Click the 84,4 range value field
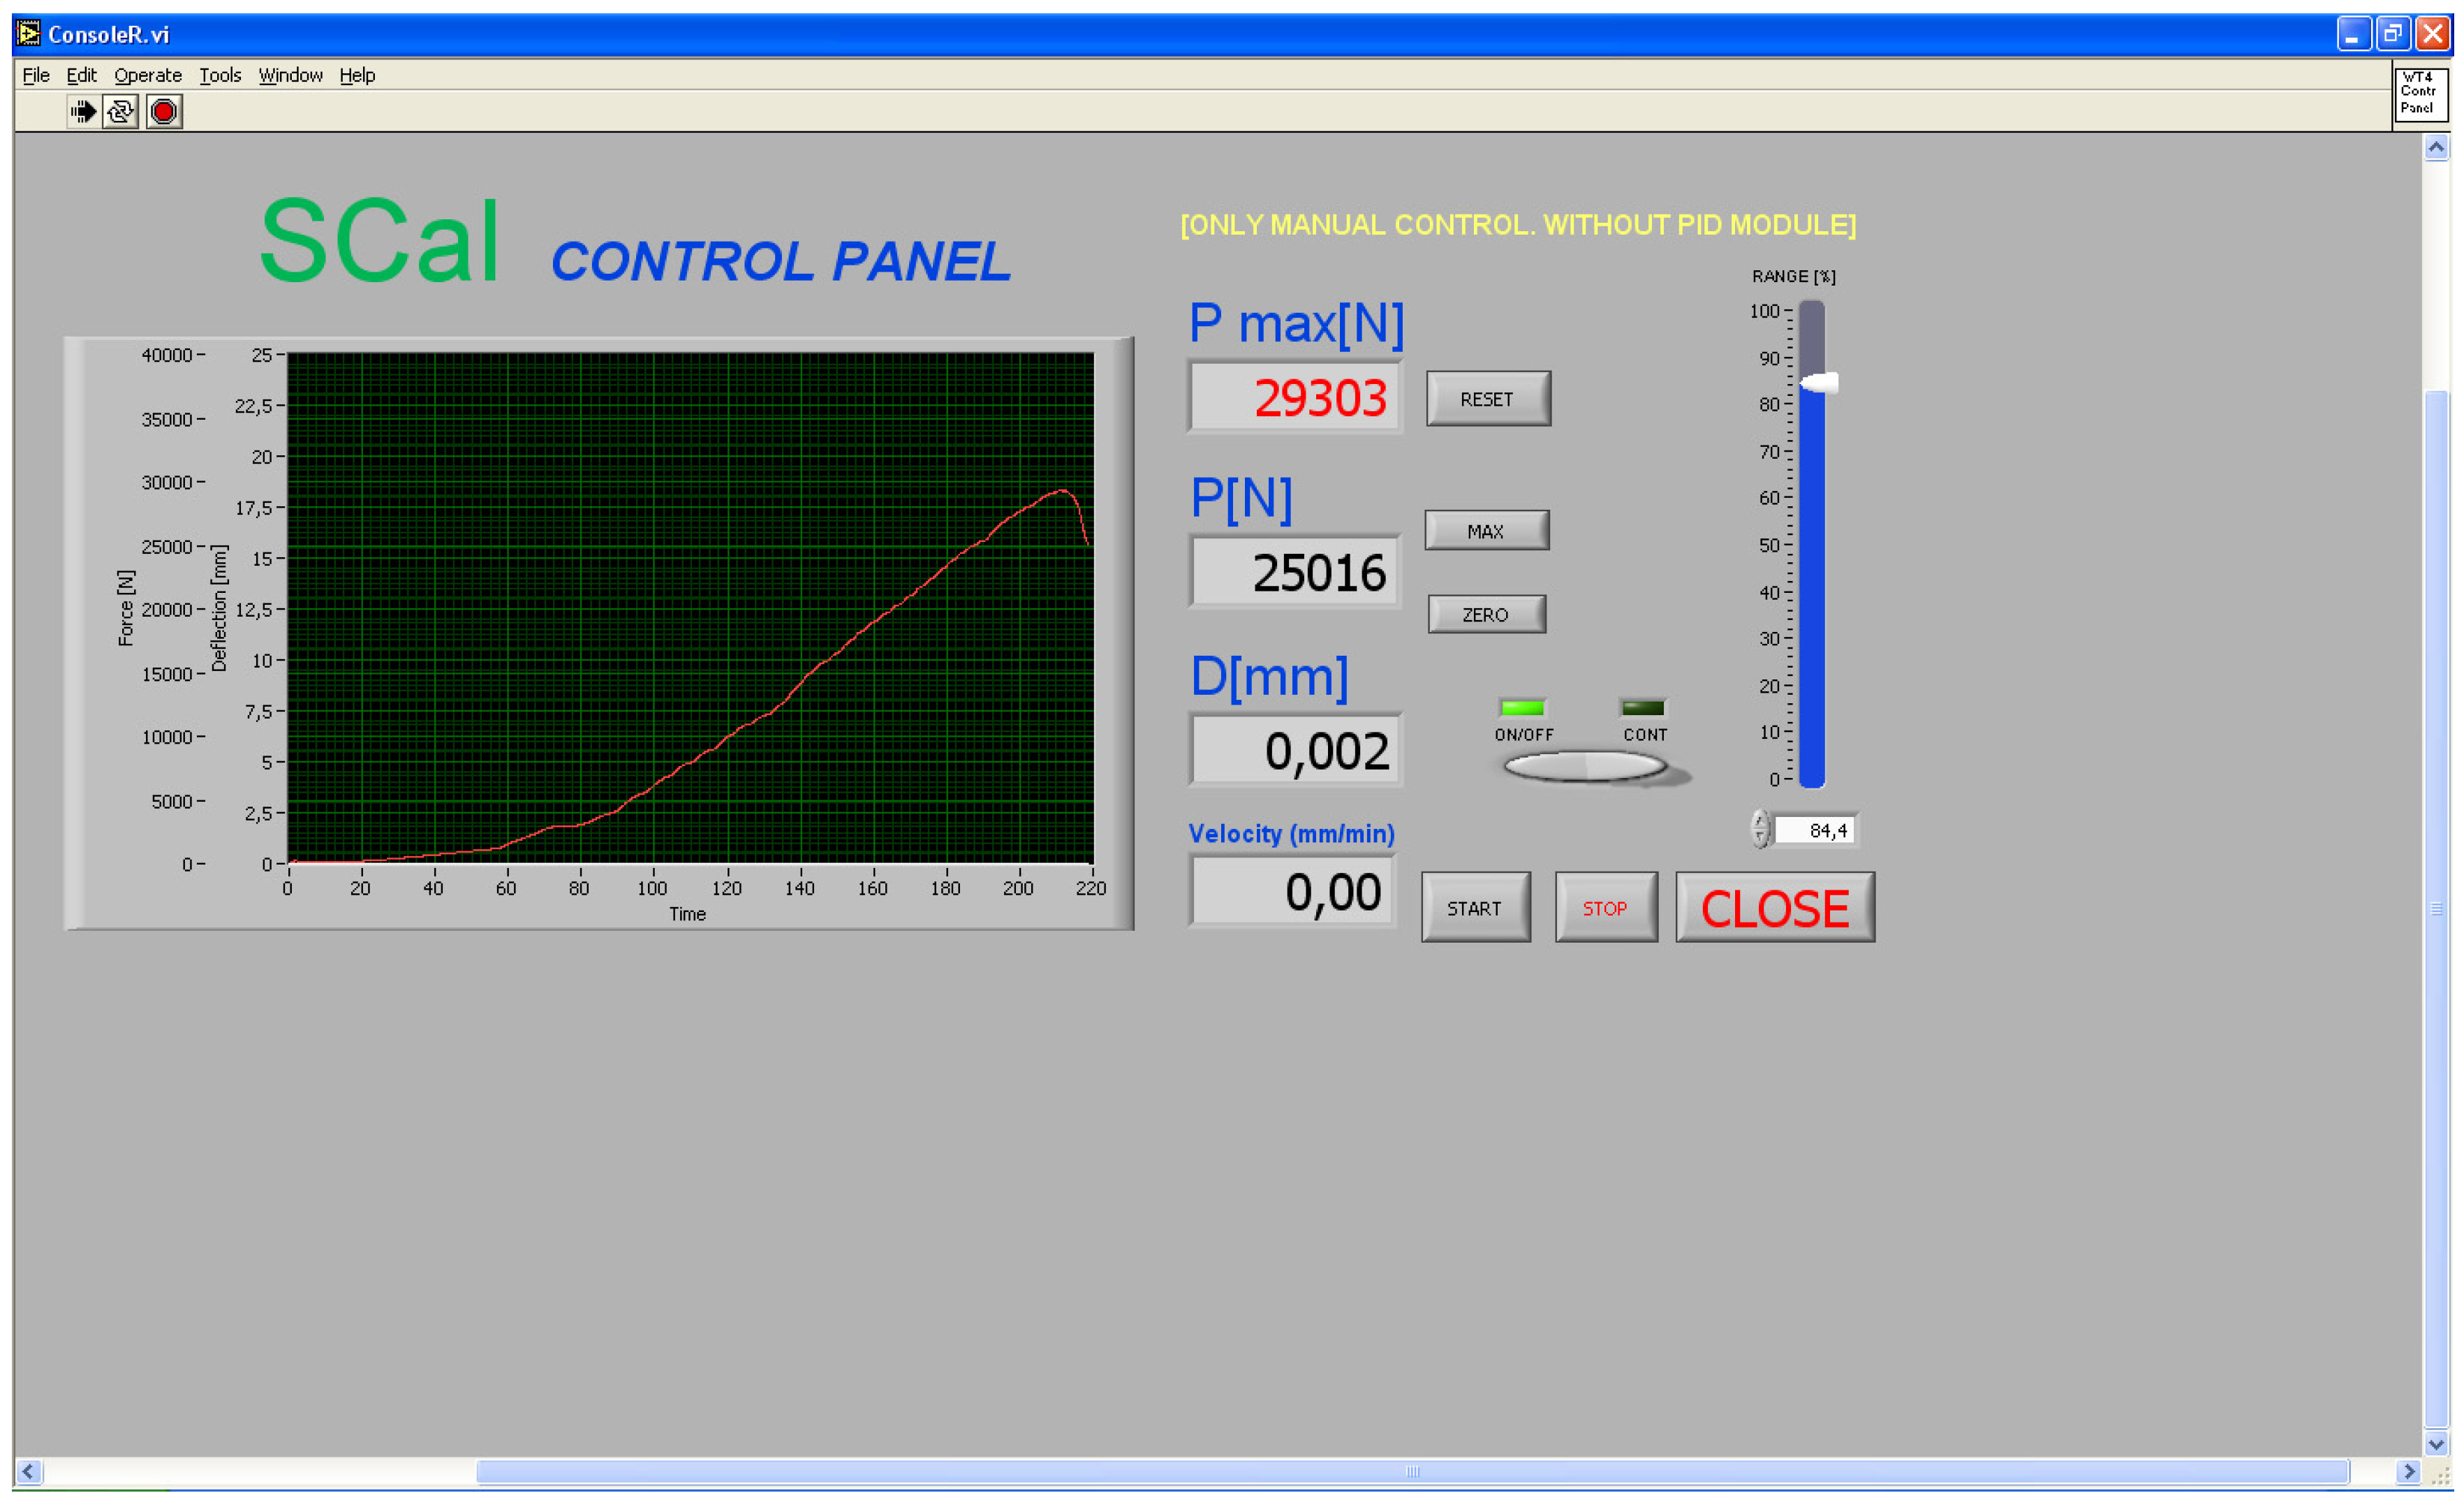 (1815, 830)
